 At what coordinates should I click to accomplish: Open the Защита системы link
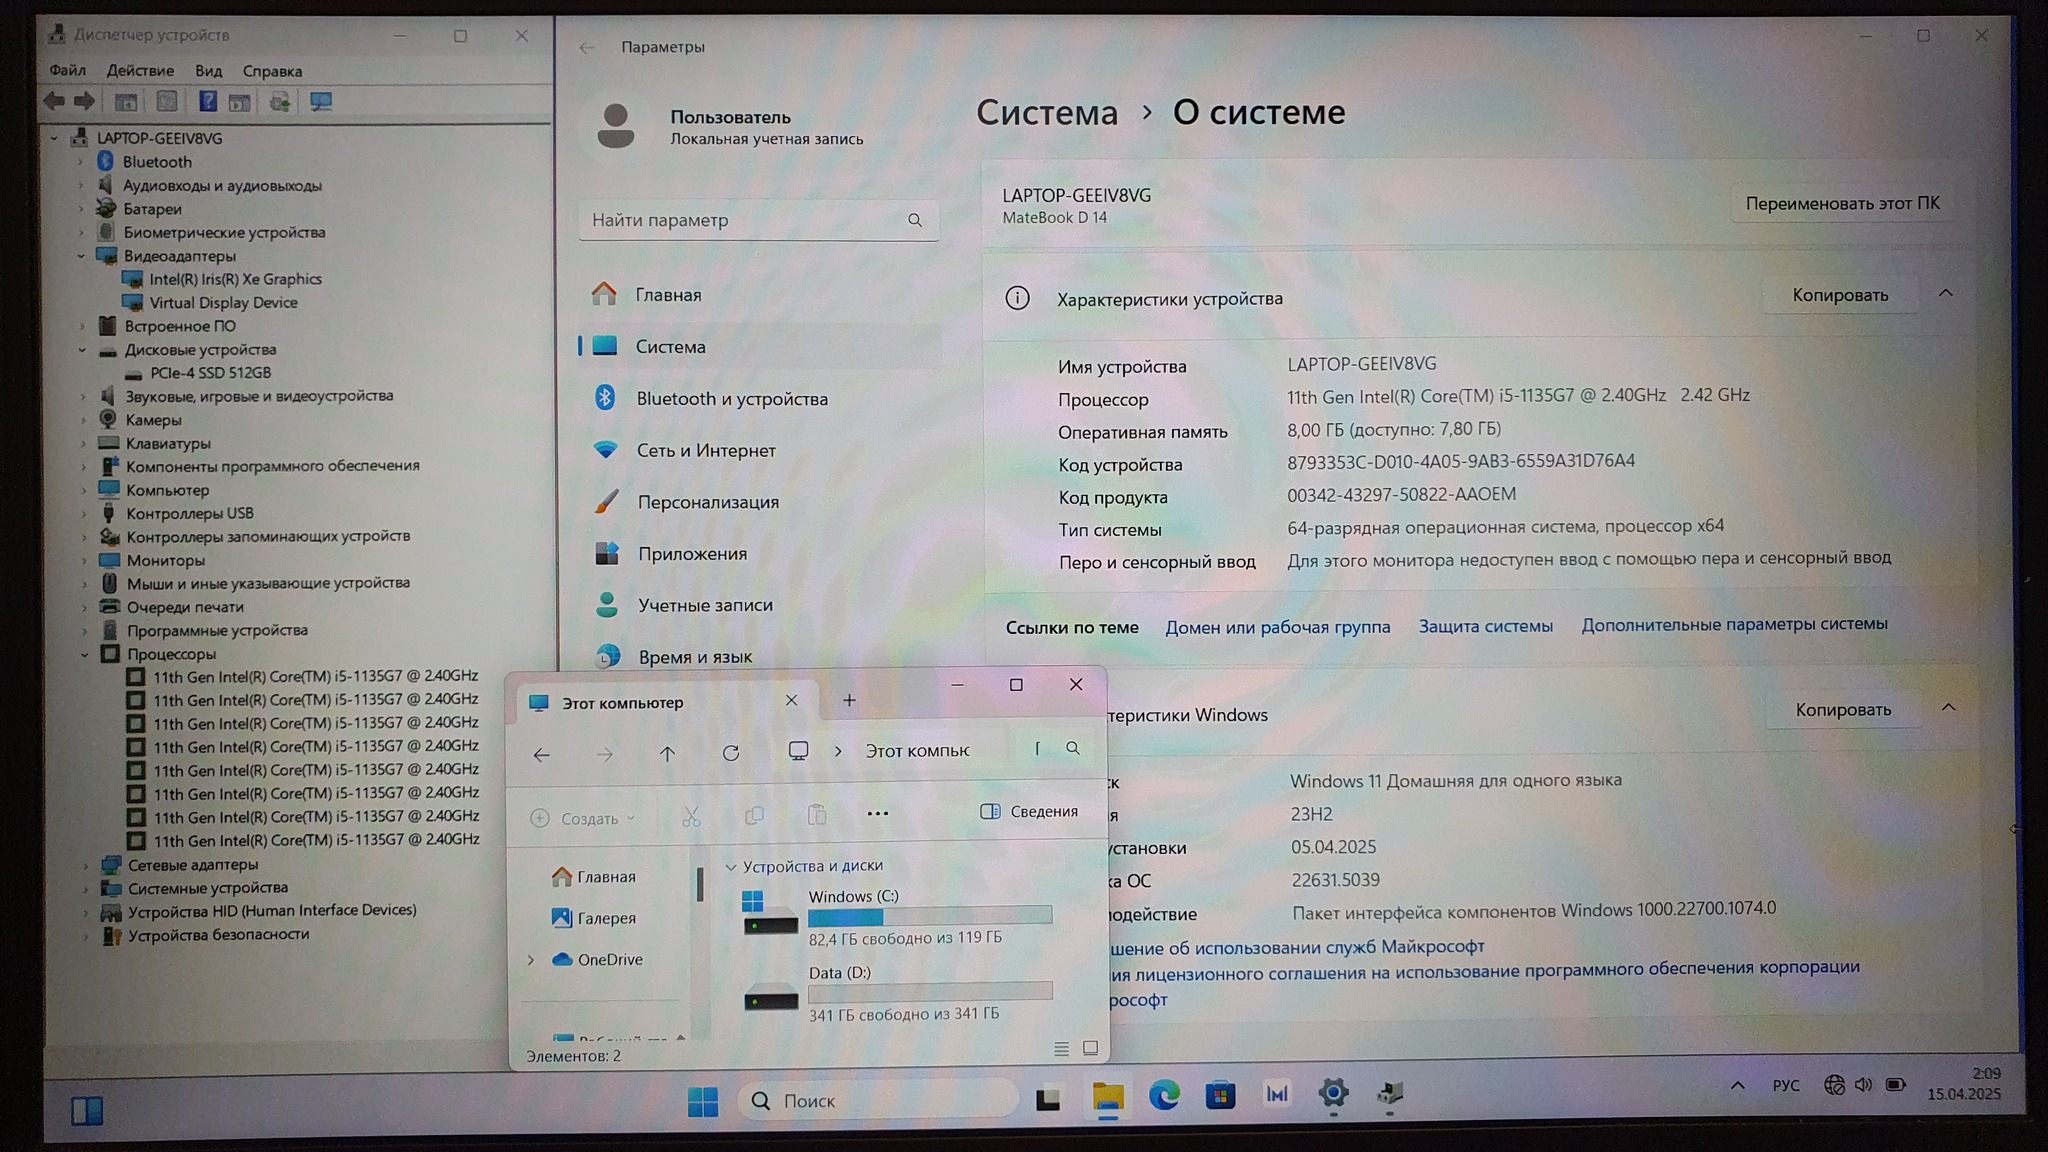click(1485, 626)
